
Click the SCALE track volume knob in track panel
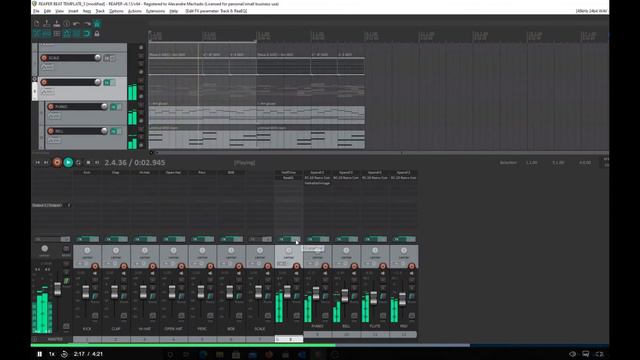[x=98, y=58]
